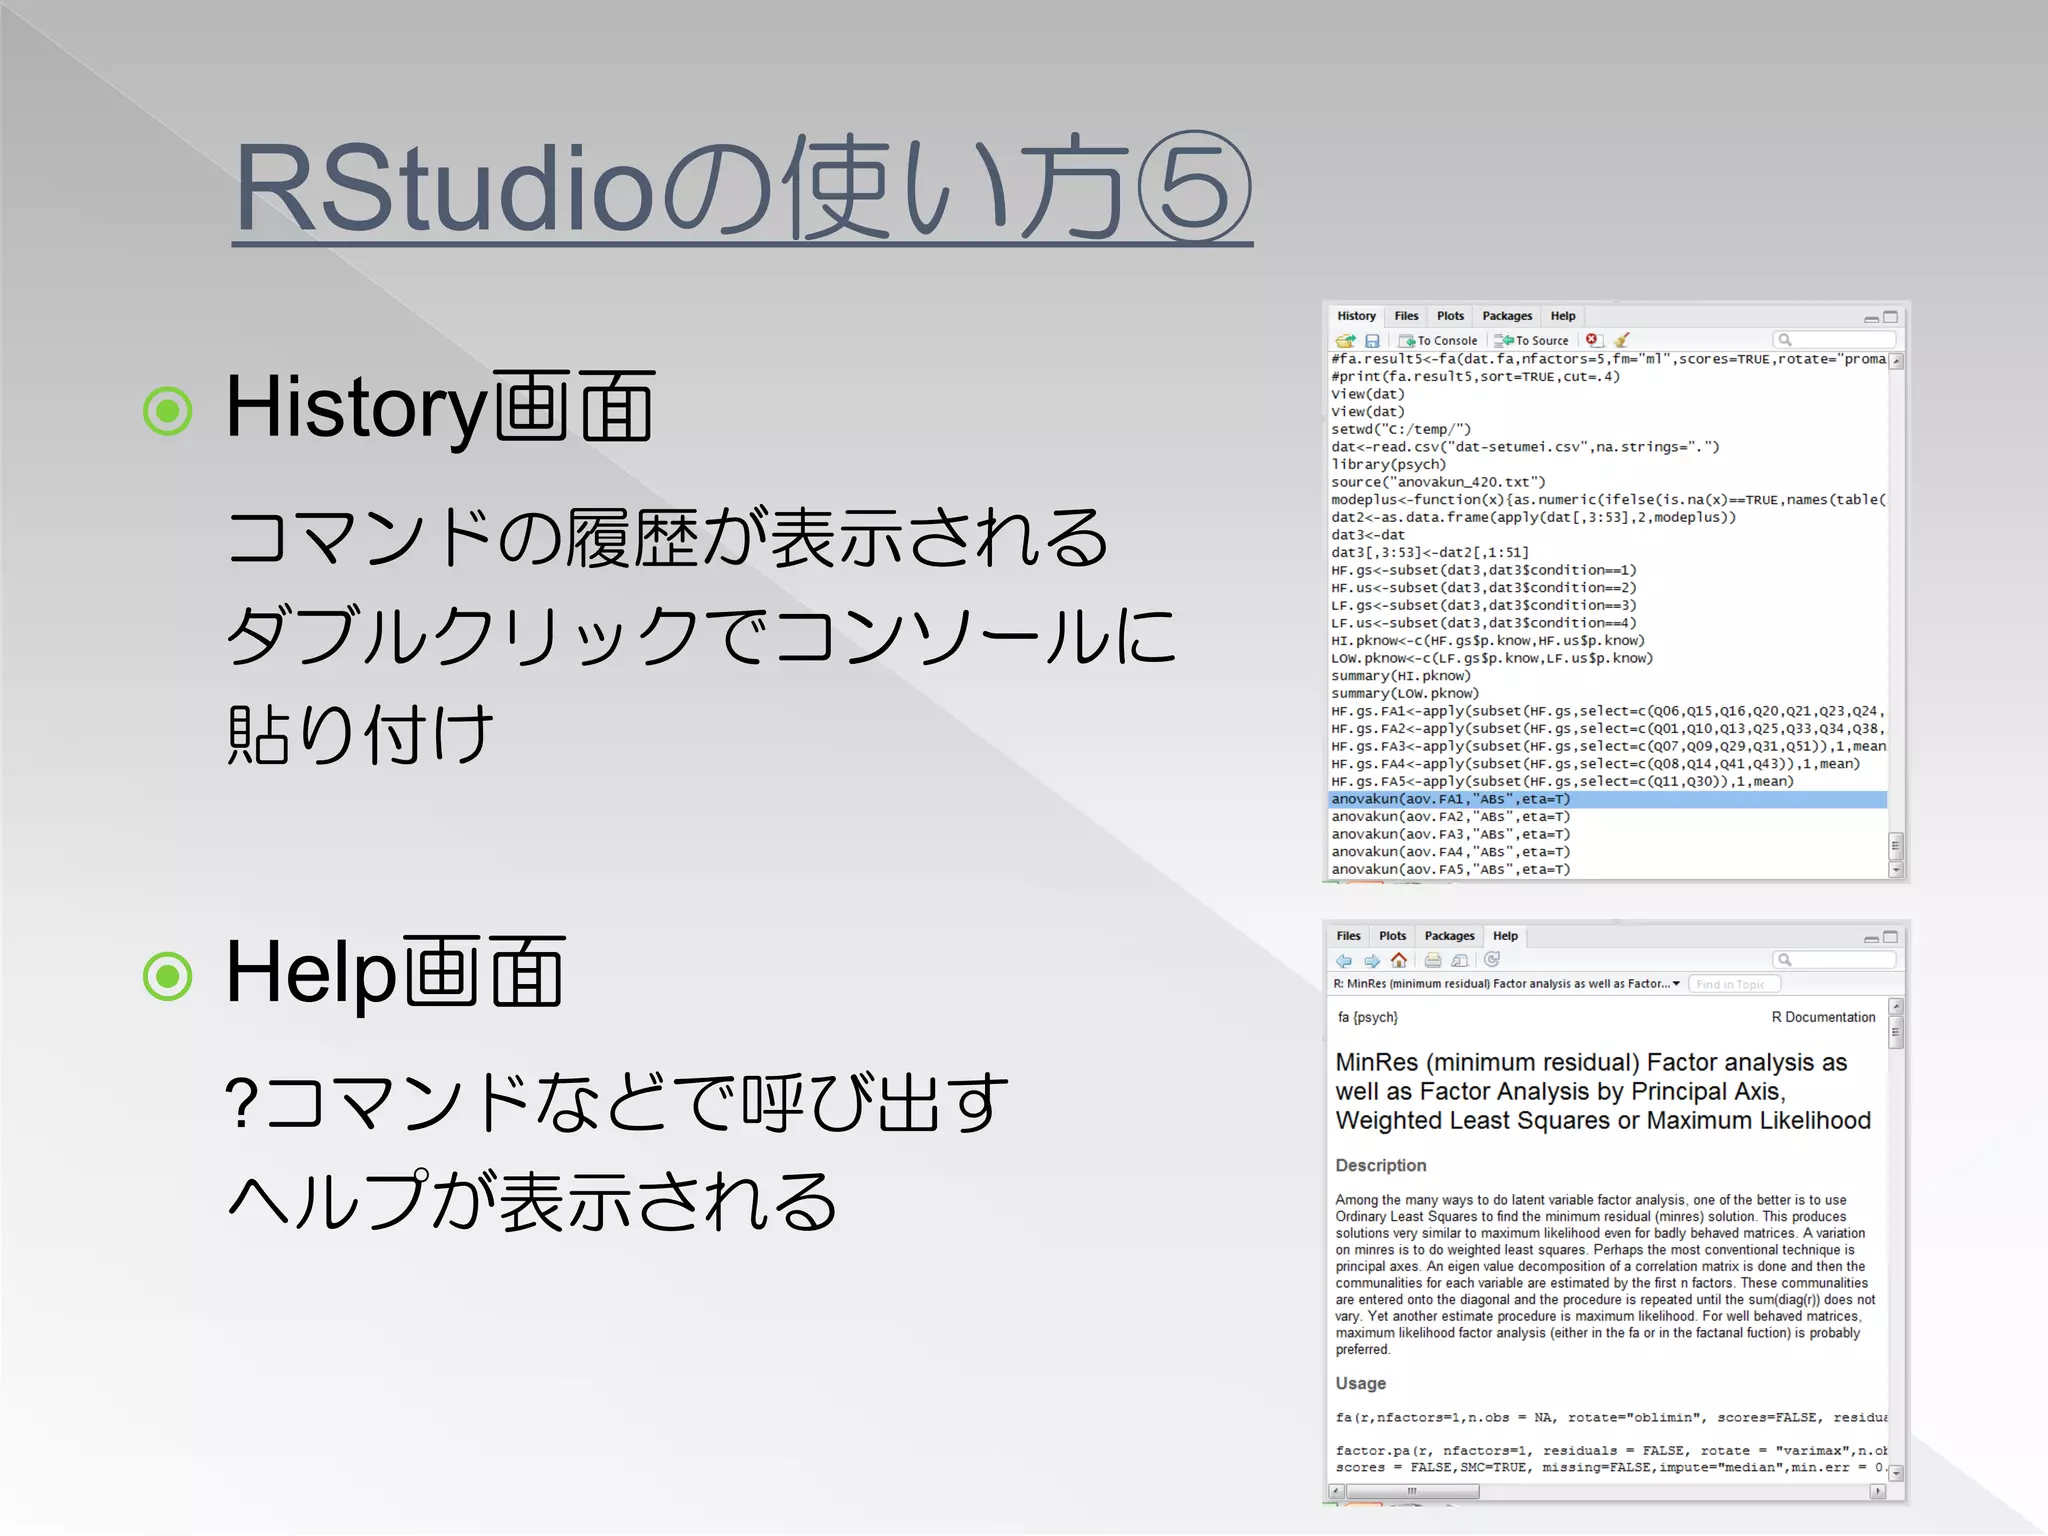Click the History list scroll-up arrow
The height and width of the screenshot is (1536, 2048).
pyautogui.click(x=1896, y=361)
